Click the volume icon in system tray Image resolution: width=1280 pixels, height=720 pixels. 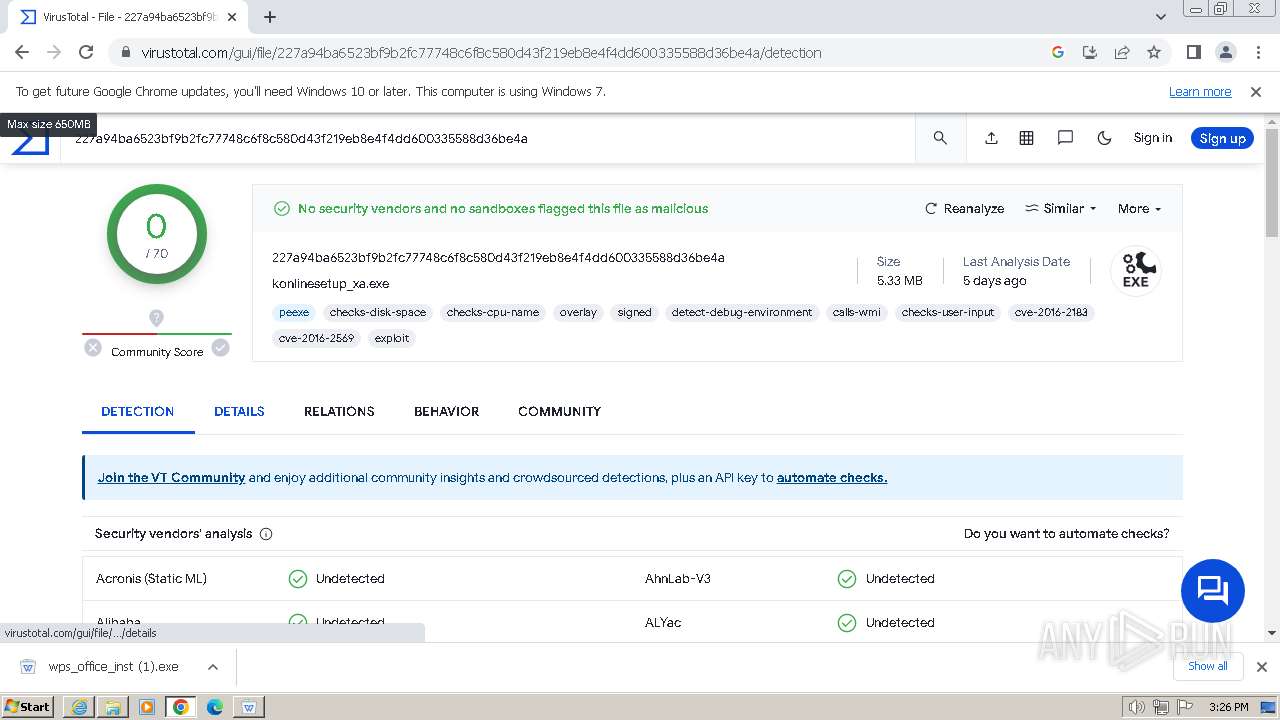[1138, 707]
